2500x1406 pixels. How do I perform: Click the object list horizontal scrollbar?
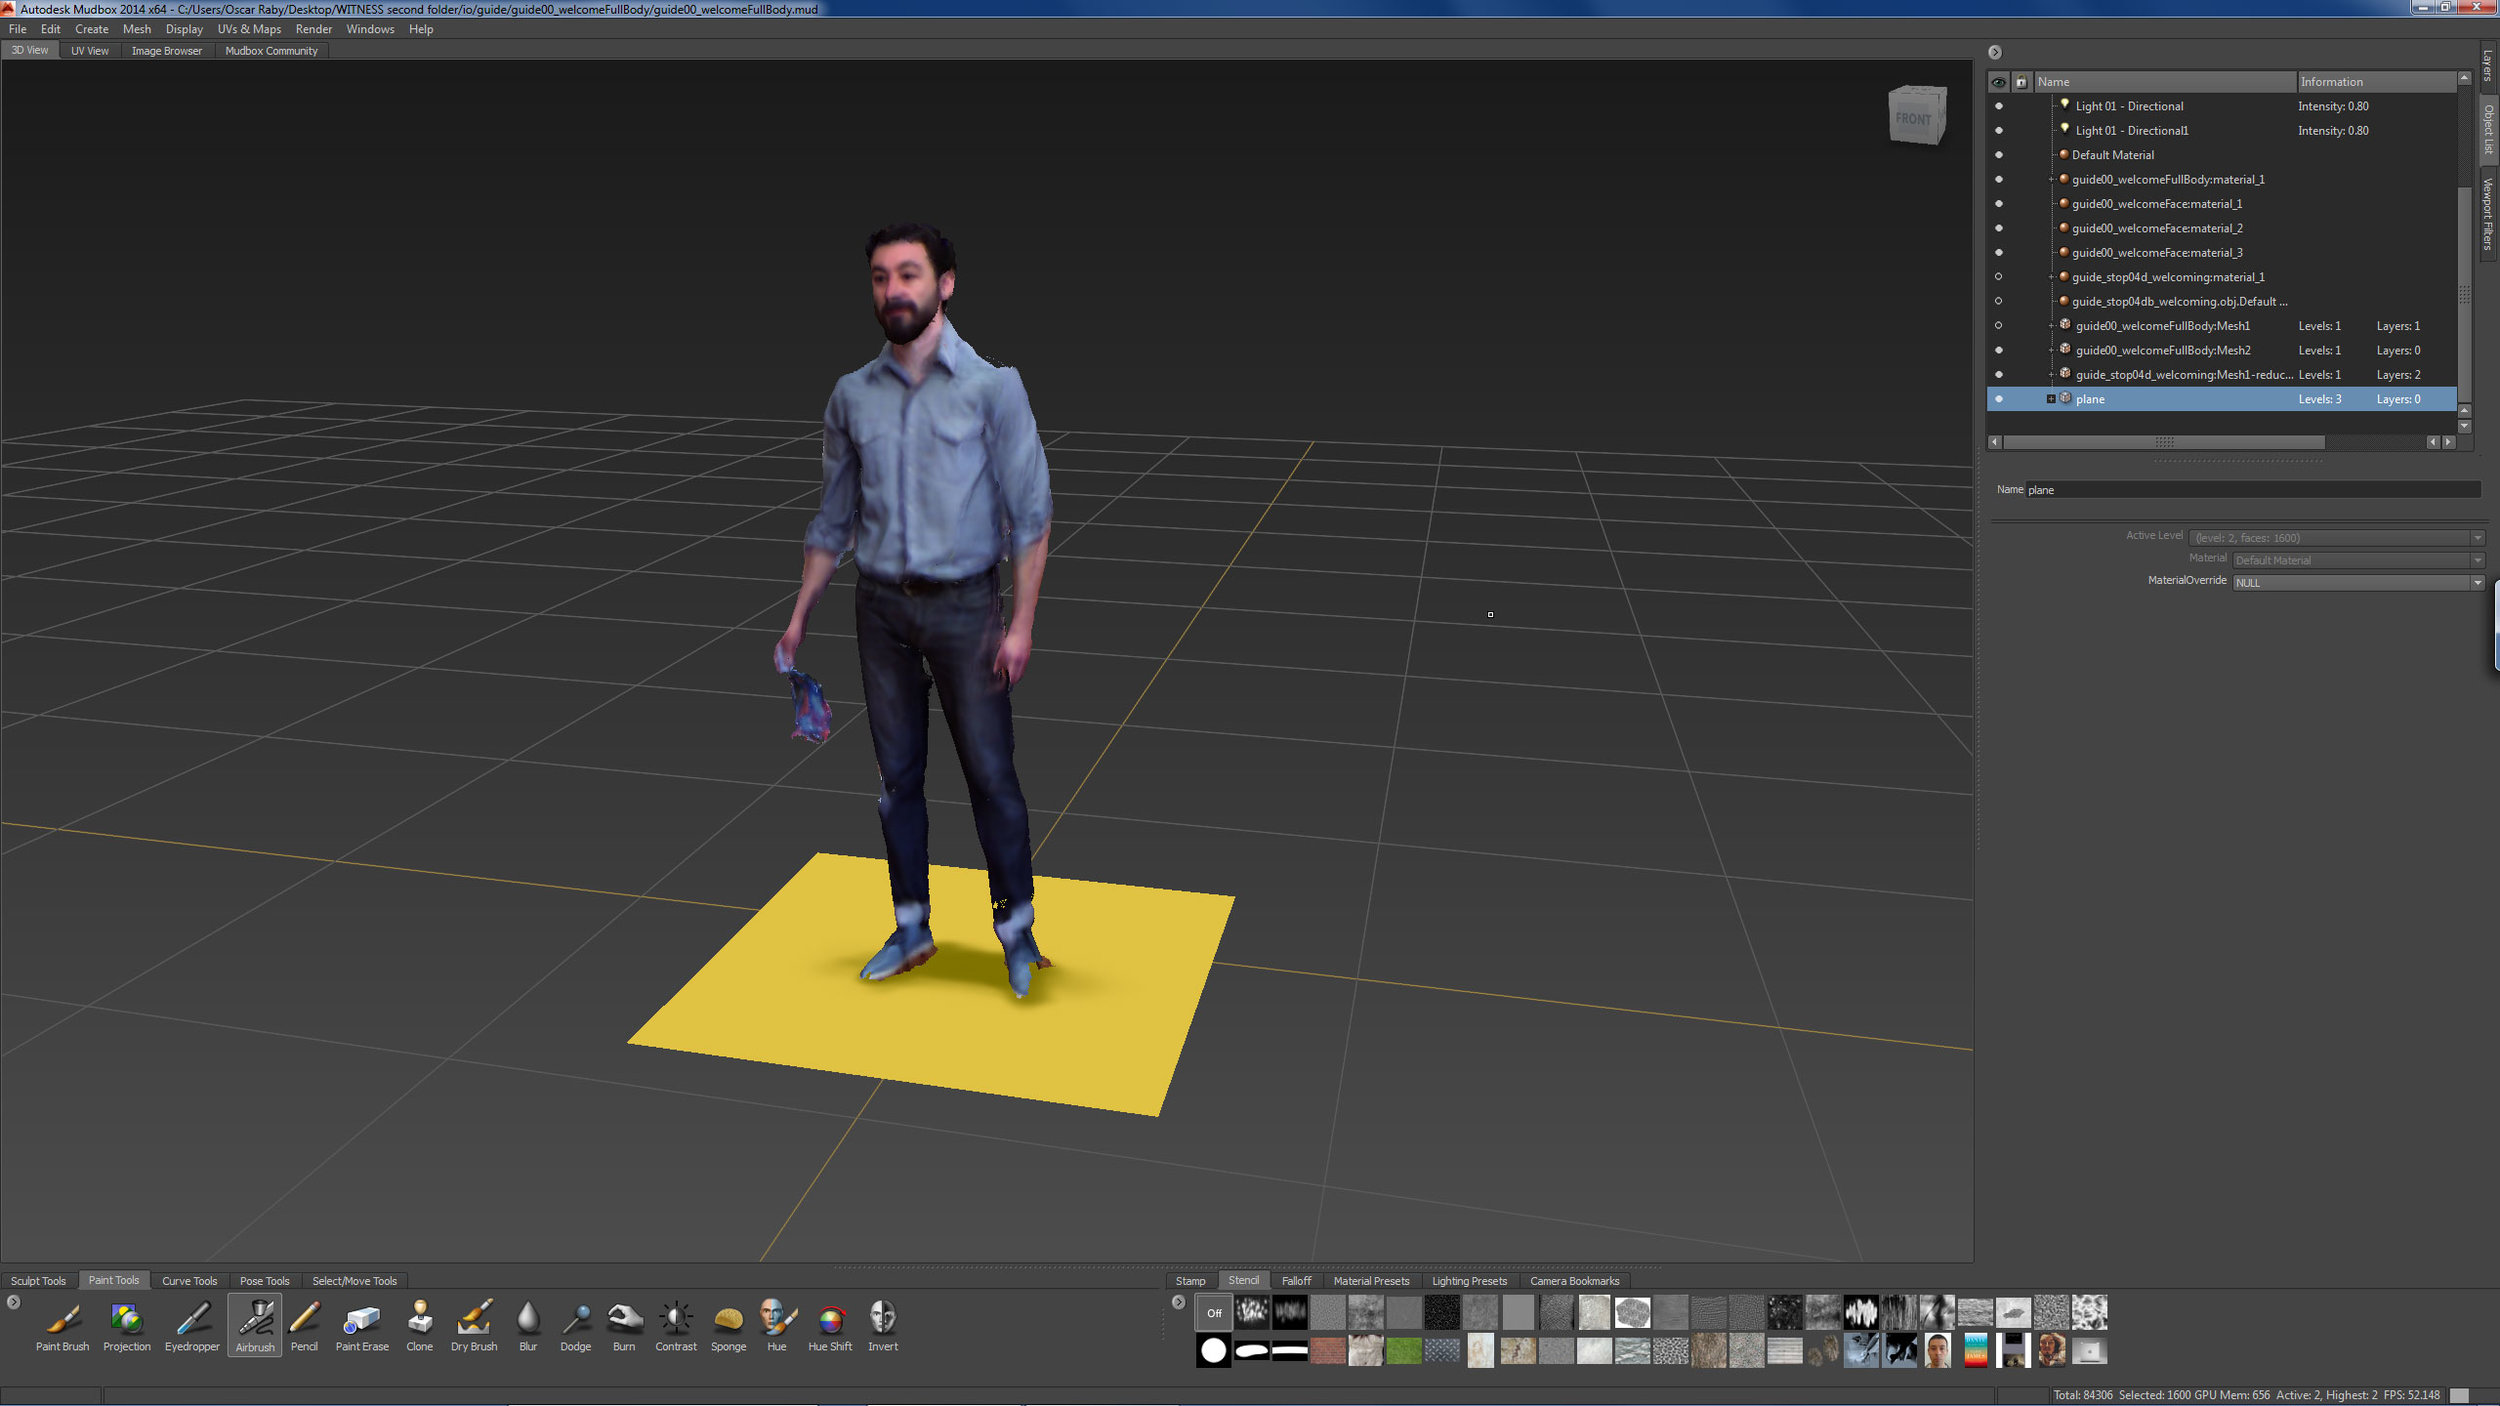click(x=2164, y=442)
